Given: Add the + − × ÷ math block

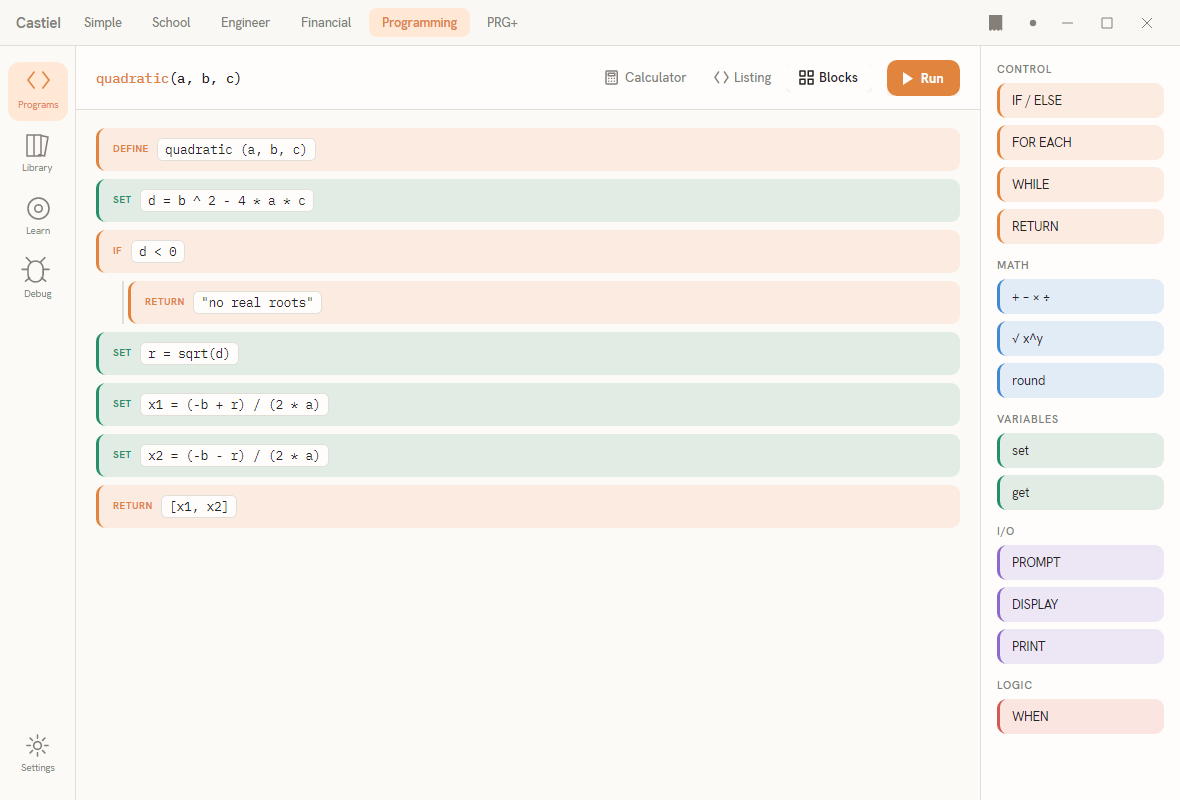Looking at the screenshot, I should (x=1081, y=297).
